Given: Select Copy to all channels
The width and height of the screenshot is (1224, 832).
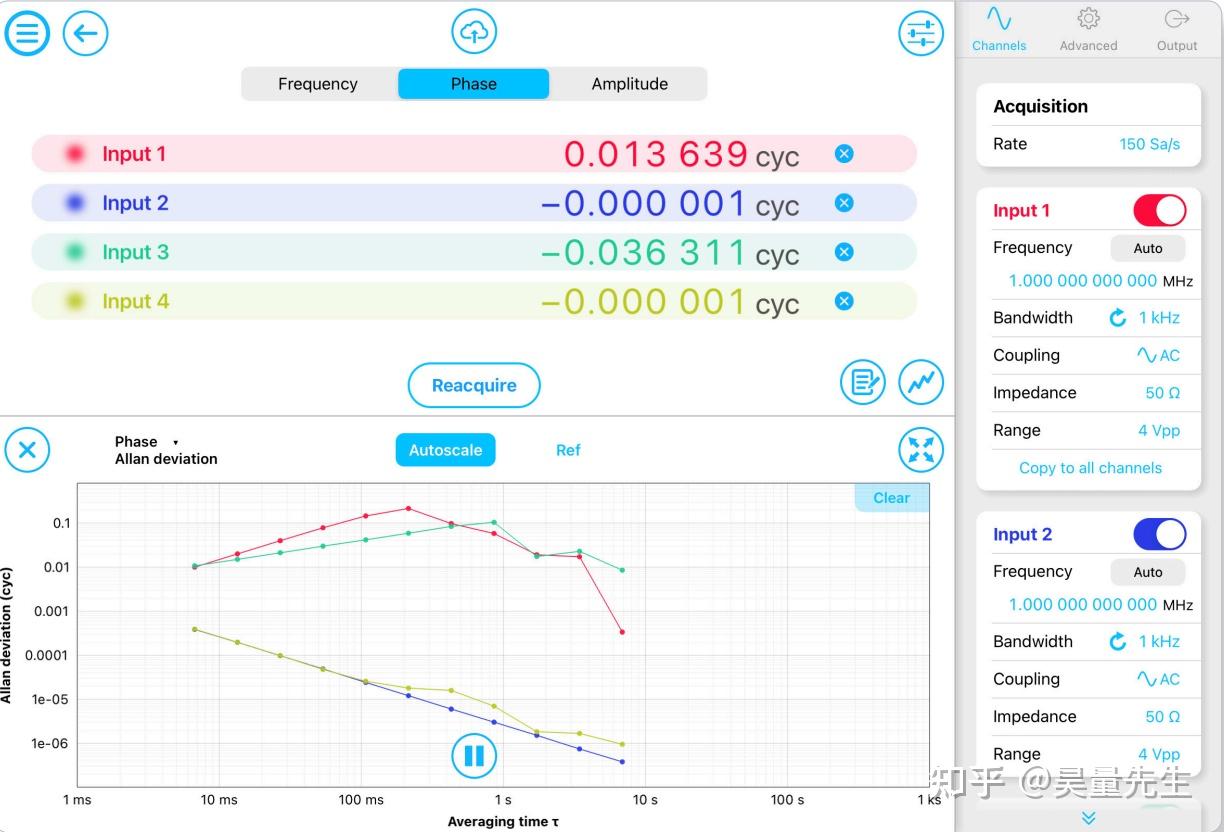Looking at the screenshot, I should point(1090,468).
